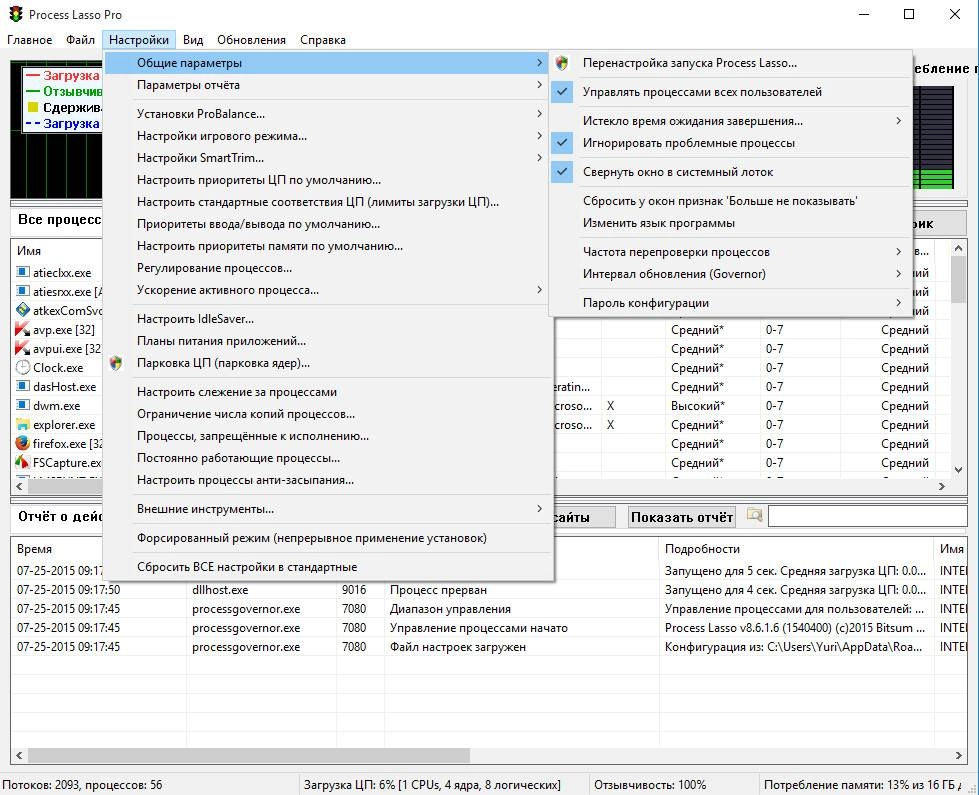Click the Показать отчёт button
The width and height of the screenshot is (979, 795).
point(682,517)
